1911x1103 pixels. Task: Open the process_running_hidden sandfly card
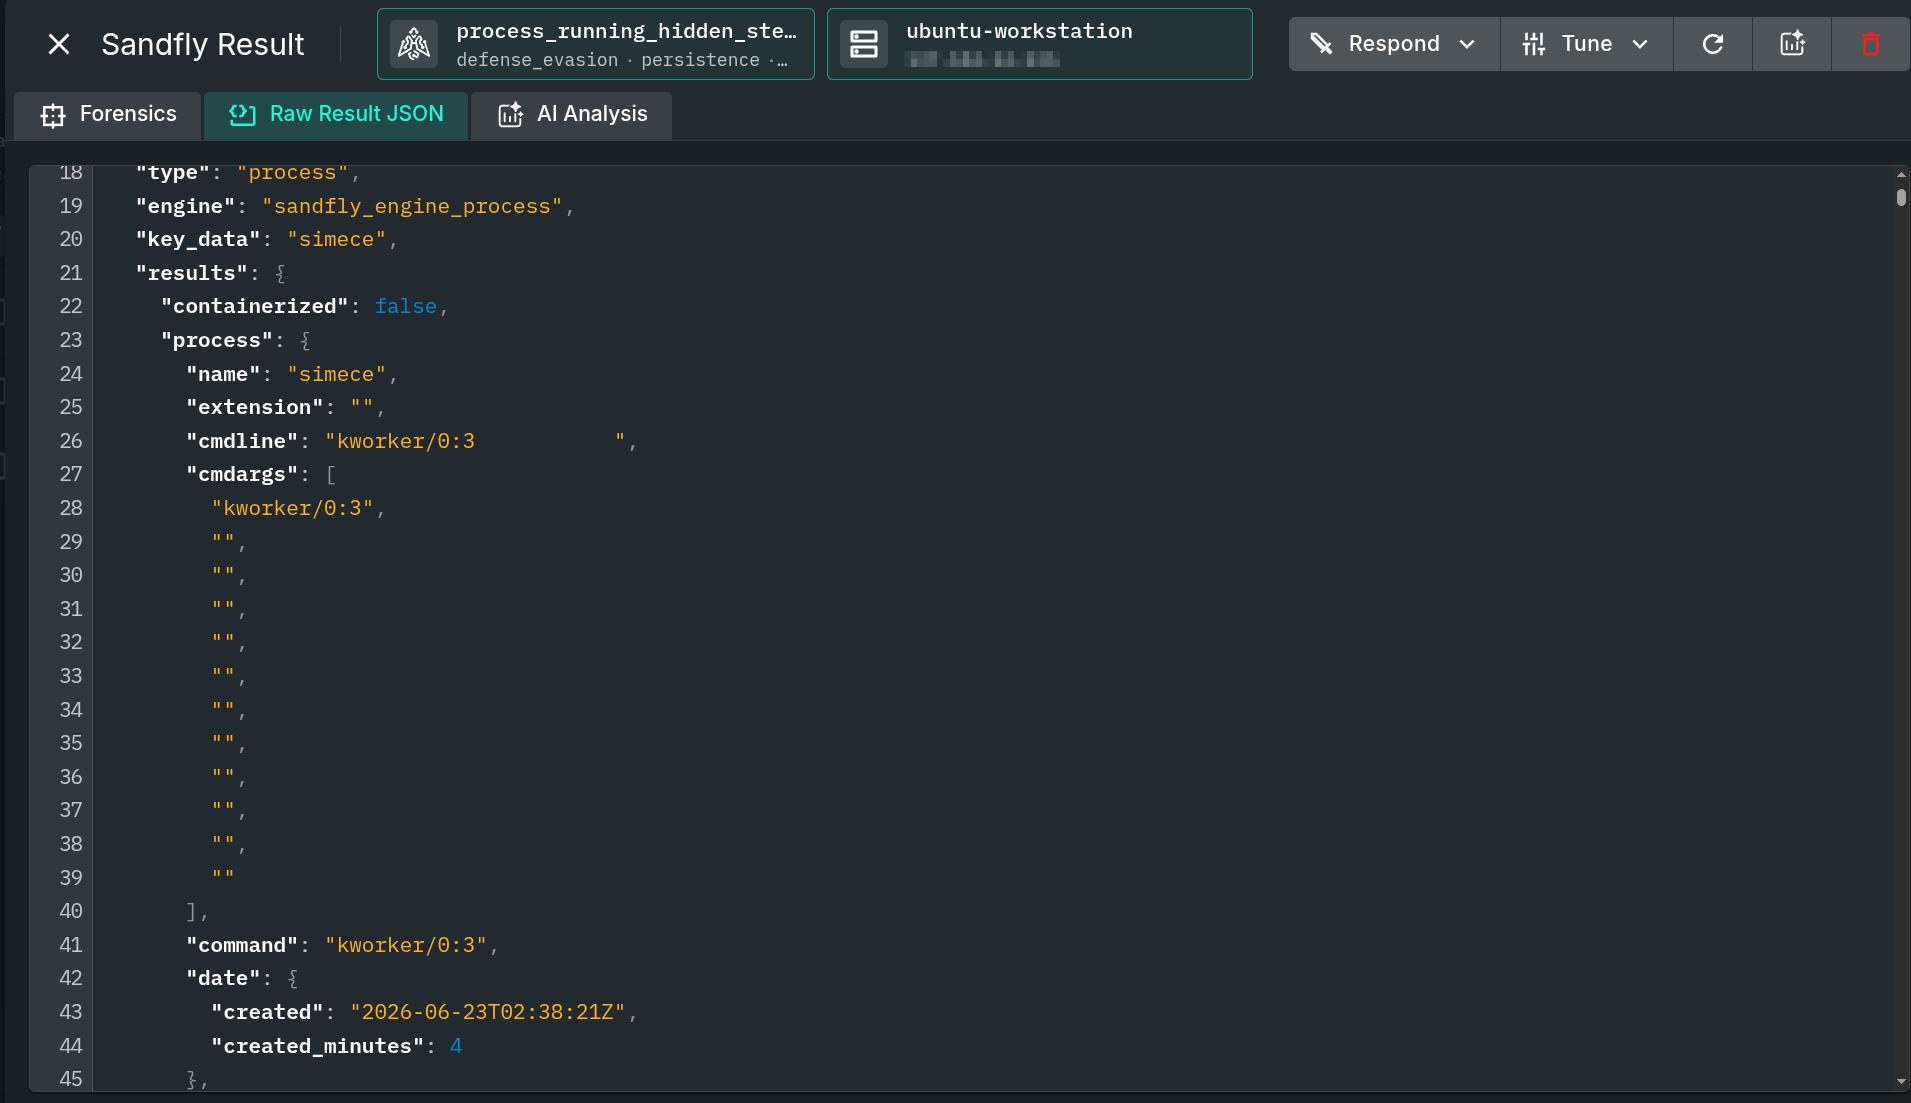[x=596, y=44]
